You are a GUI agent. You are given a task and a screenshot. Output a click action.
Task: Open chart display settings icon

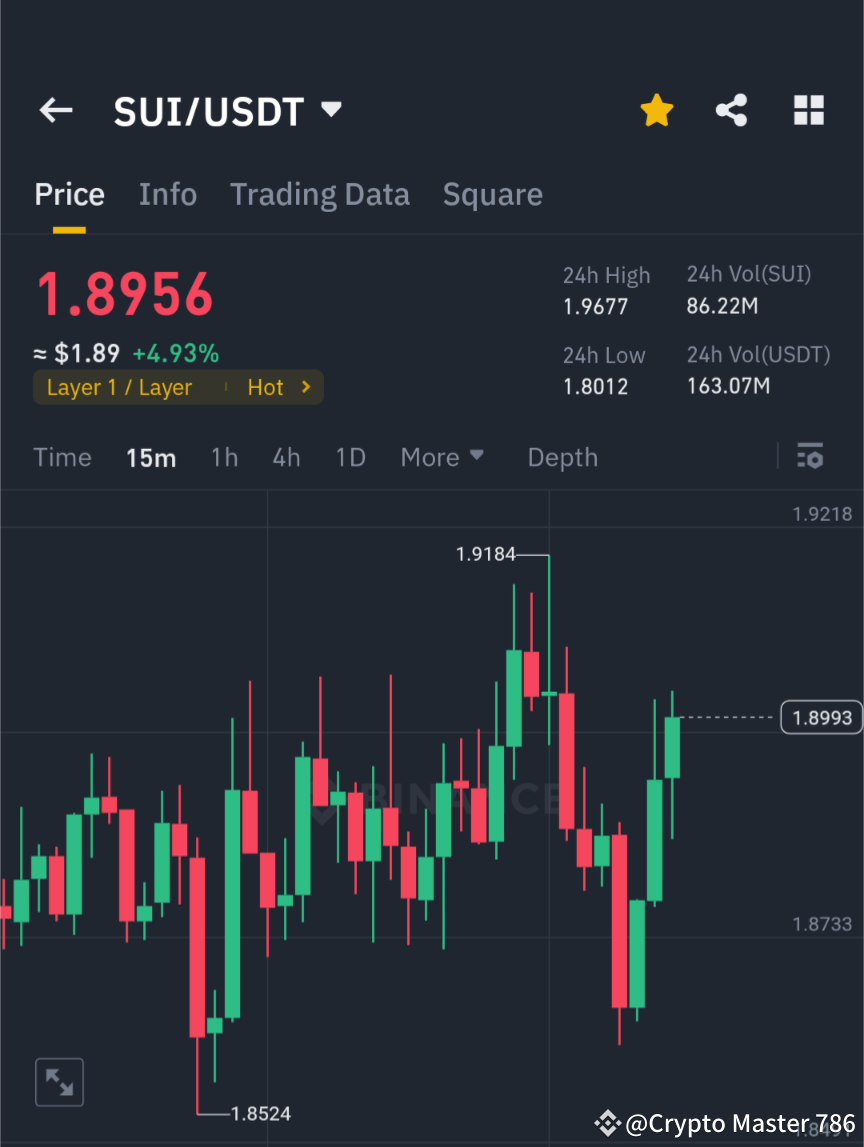(810, 456)
